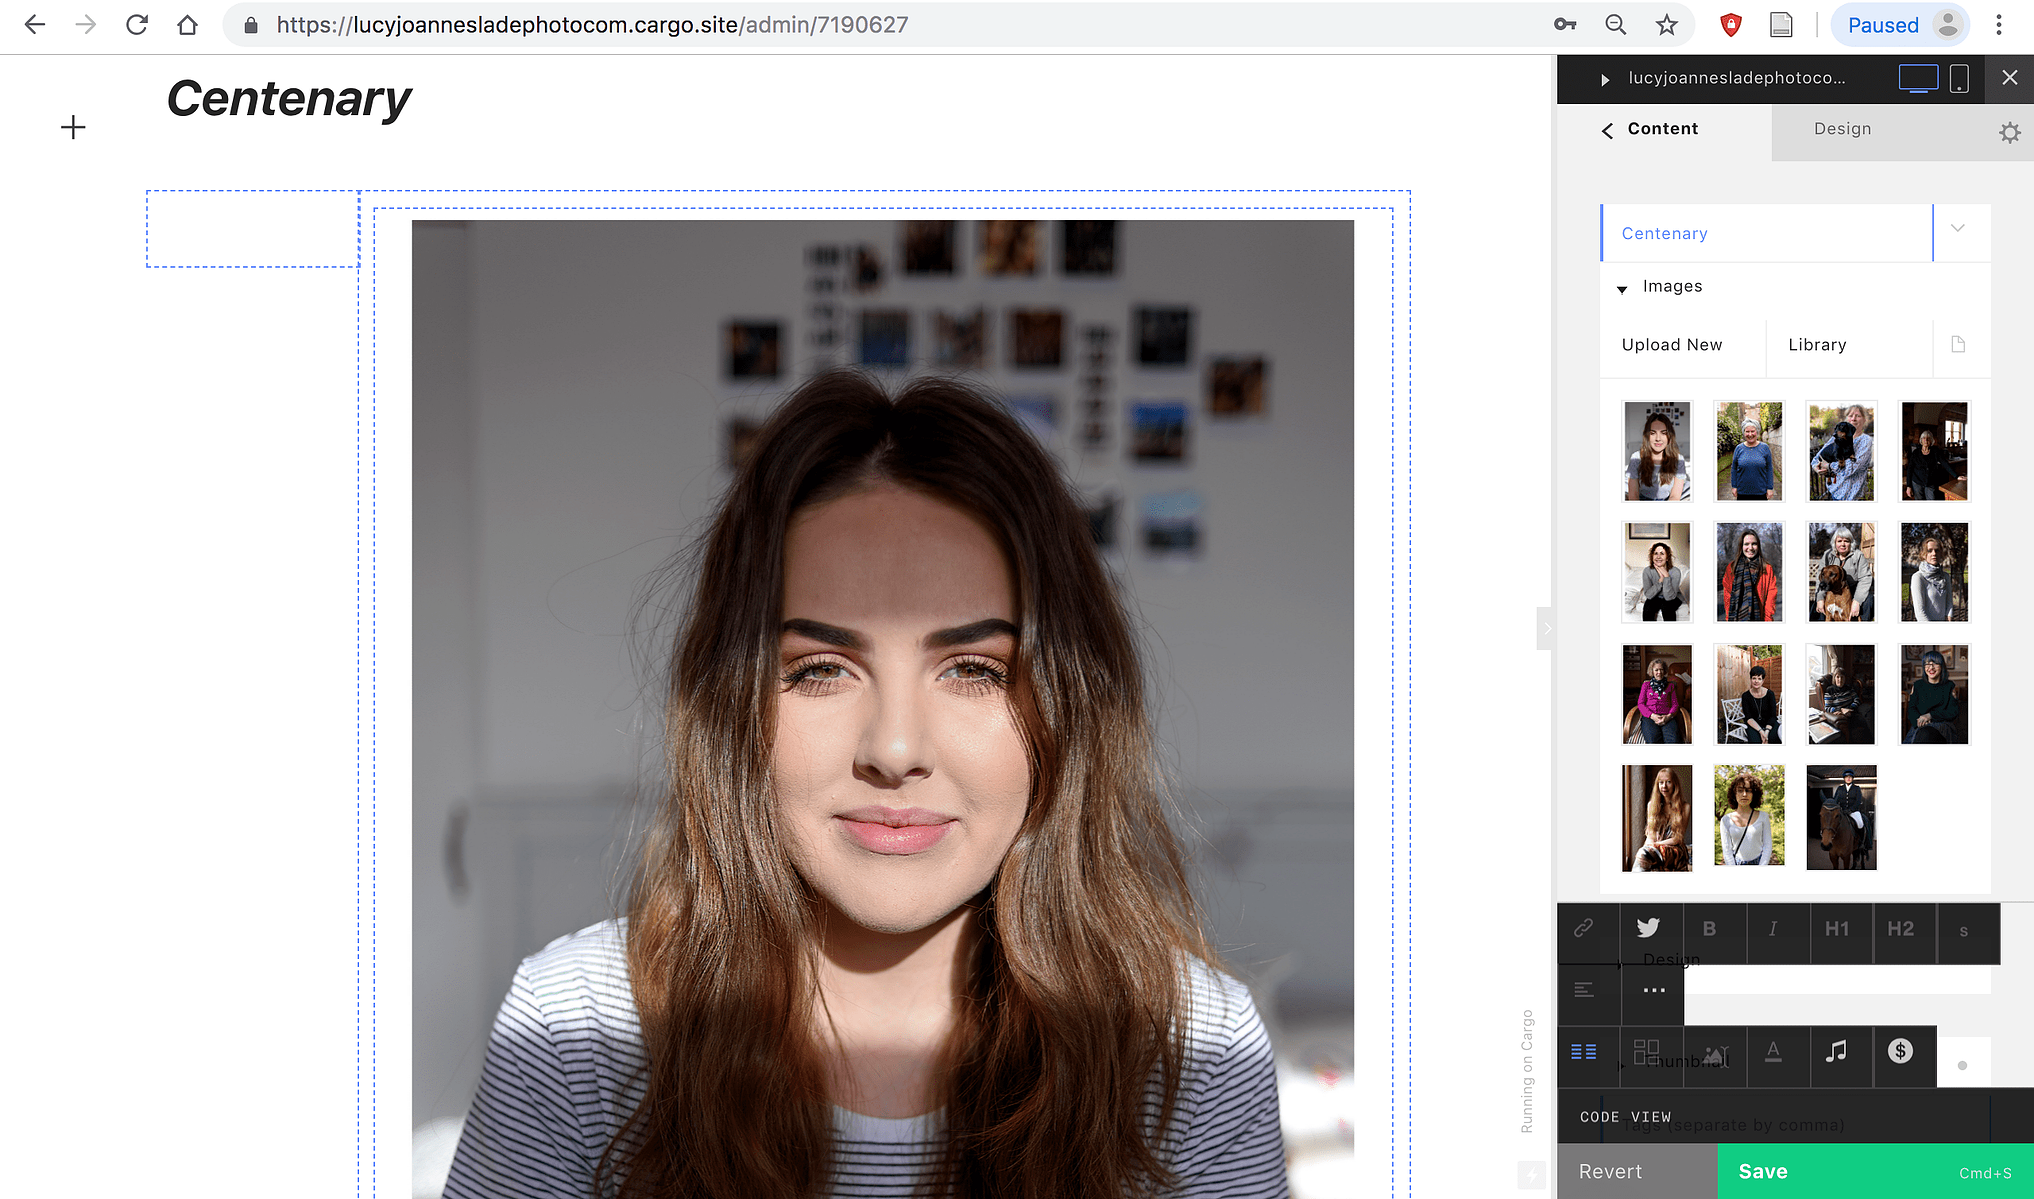Open the Paused profile button
2034x1199 pixels.
pos(1900,25)
